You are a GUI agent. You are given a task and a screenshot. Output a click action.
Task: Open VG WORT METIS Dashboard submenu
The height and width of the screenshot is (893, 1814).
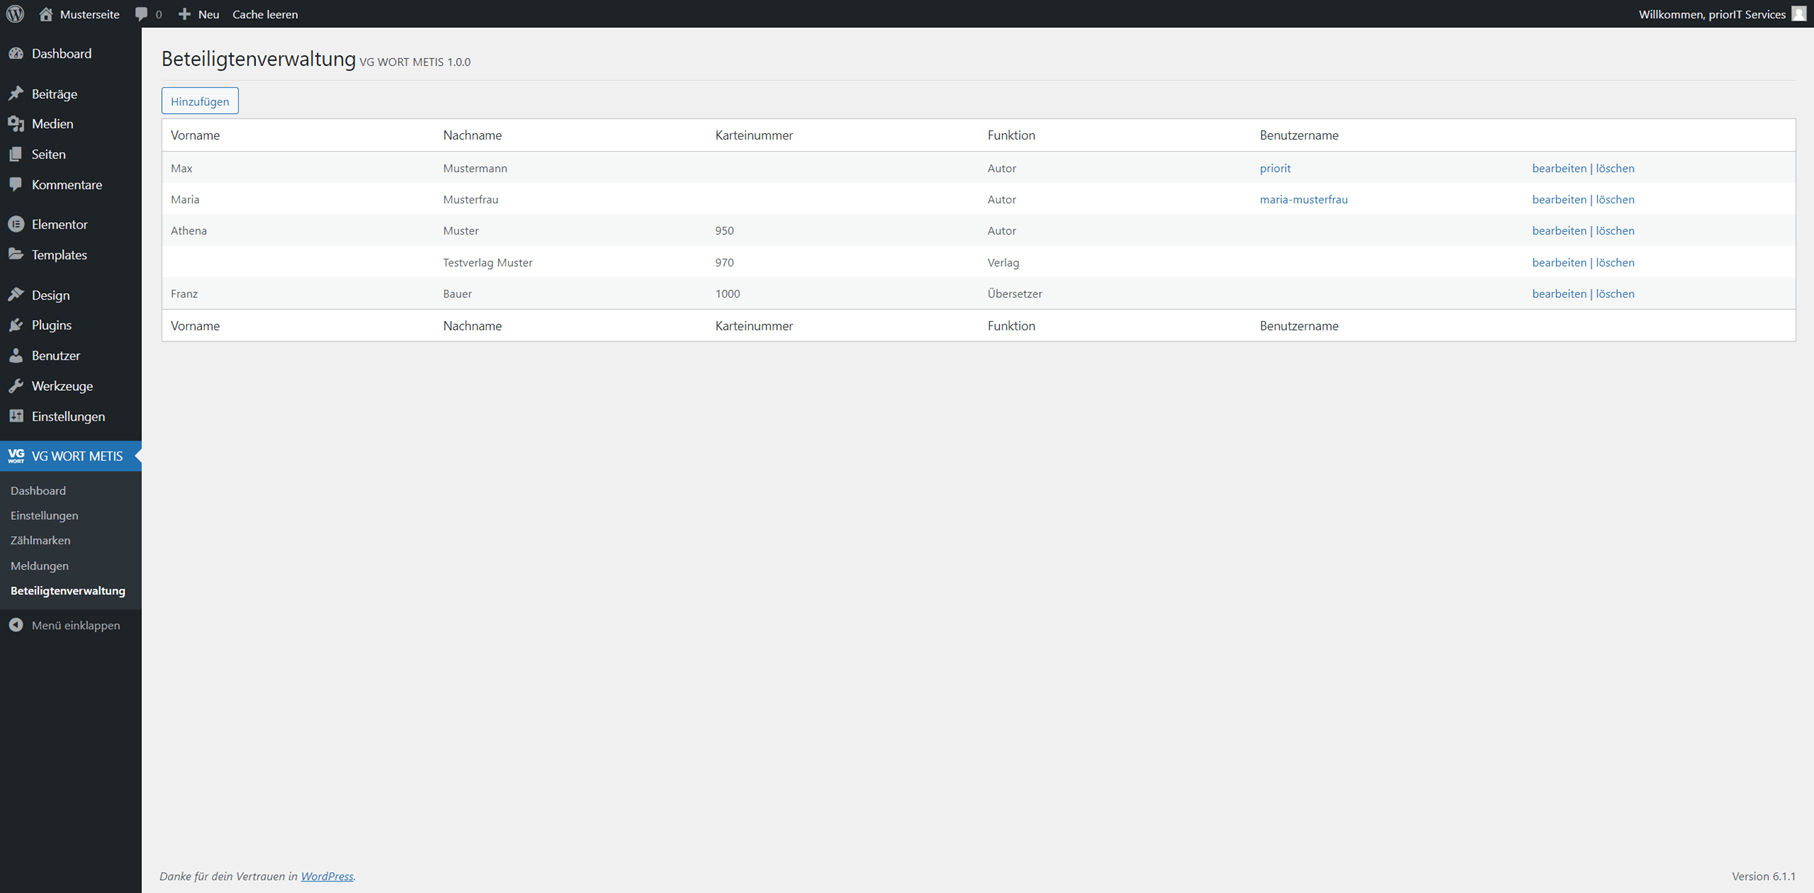point(38,491)
